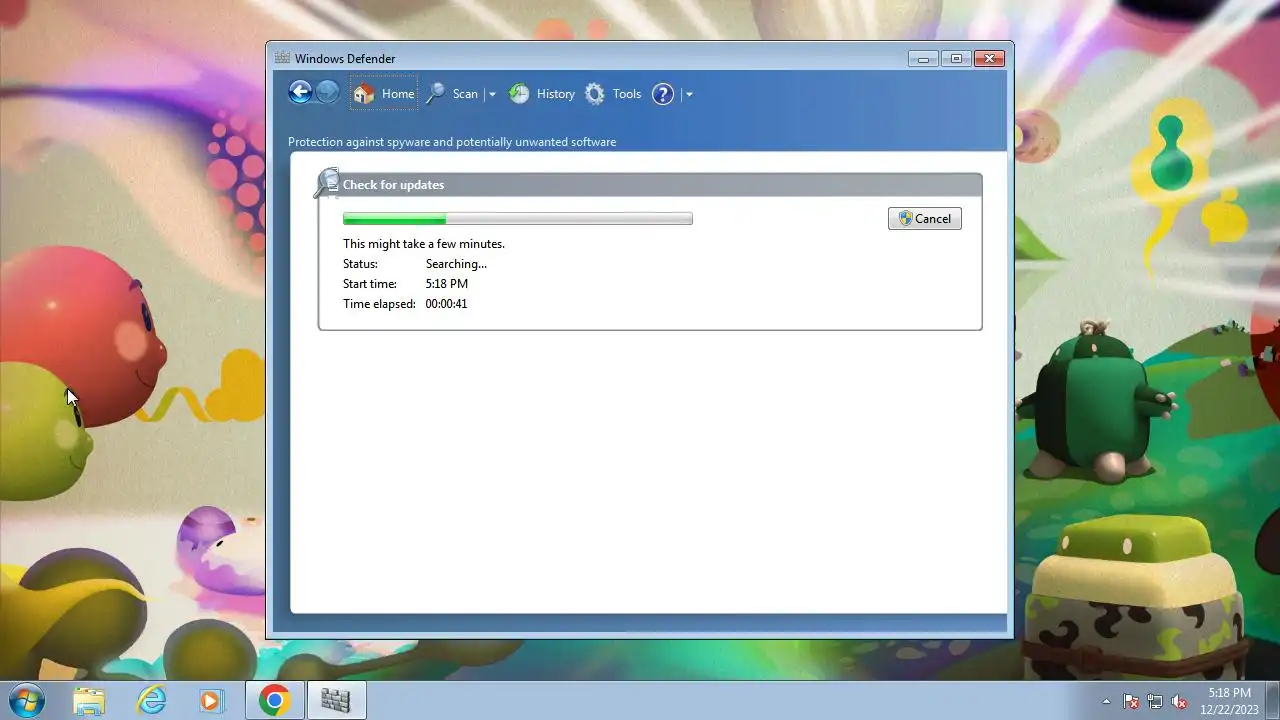Click the Windows Defender title bar icon
The height and width of the screenshot is (720, 1280).
[x=282, y=58]
